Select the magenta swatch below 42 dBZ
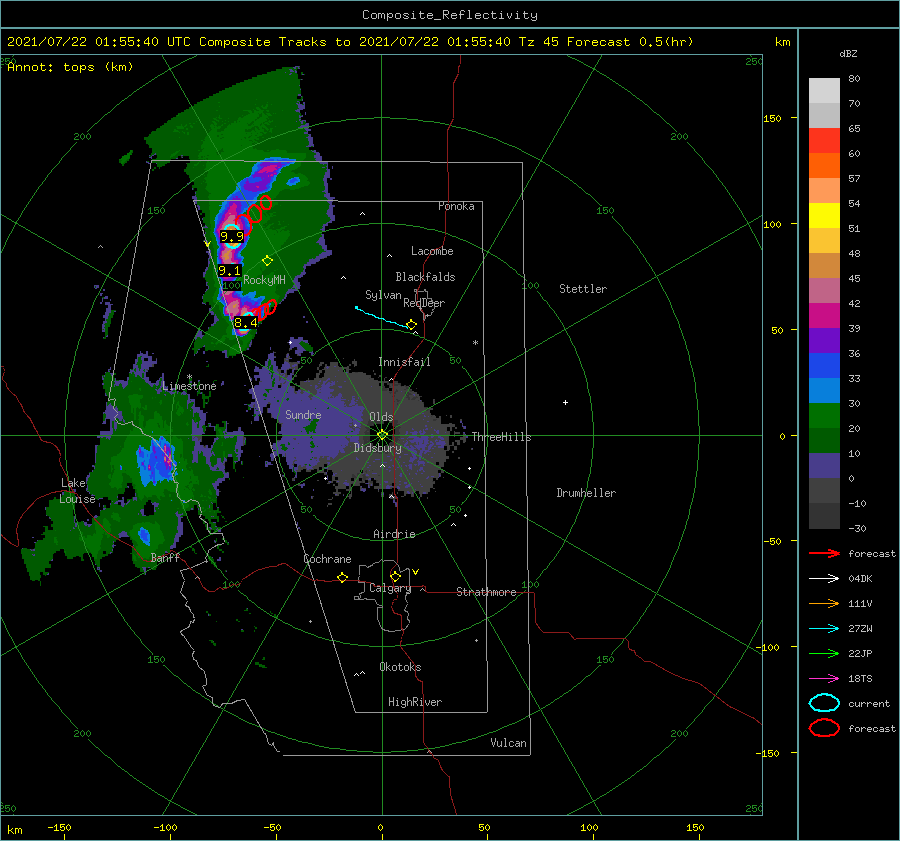The width and height of the screenshot is (900, 841). (824, 316)
